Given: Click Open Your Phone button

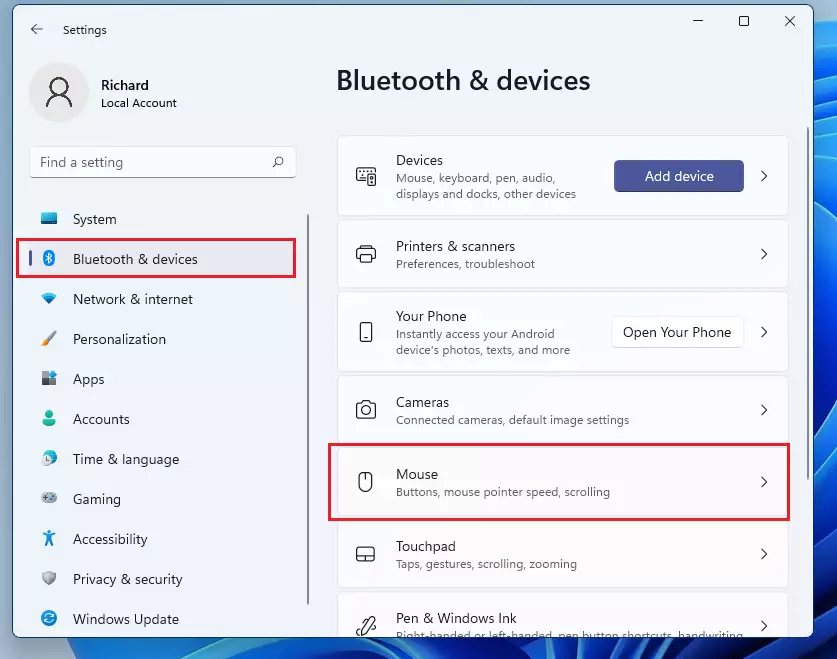Looking at the screenshot, I should 677,332.
